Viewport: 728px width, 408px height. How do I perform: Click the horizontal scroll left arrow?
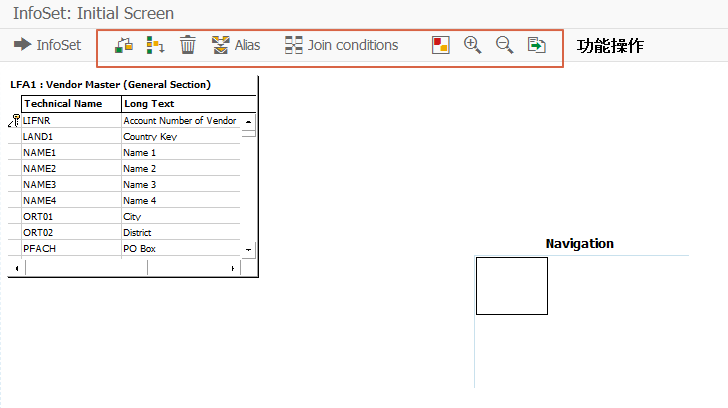pos(17,268)
